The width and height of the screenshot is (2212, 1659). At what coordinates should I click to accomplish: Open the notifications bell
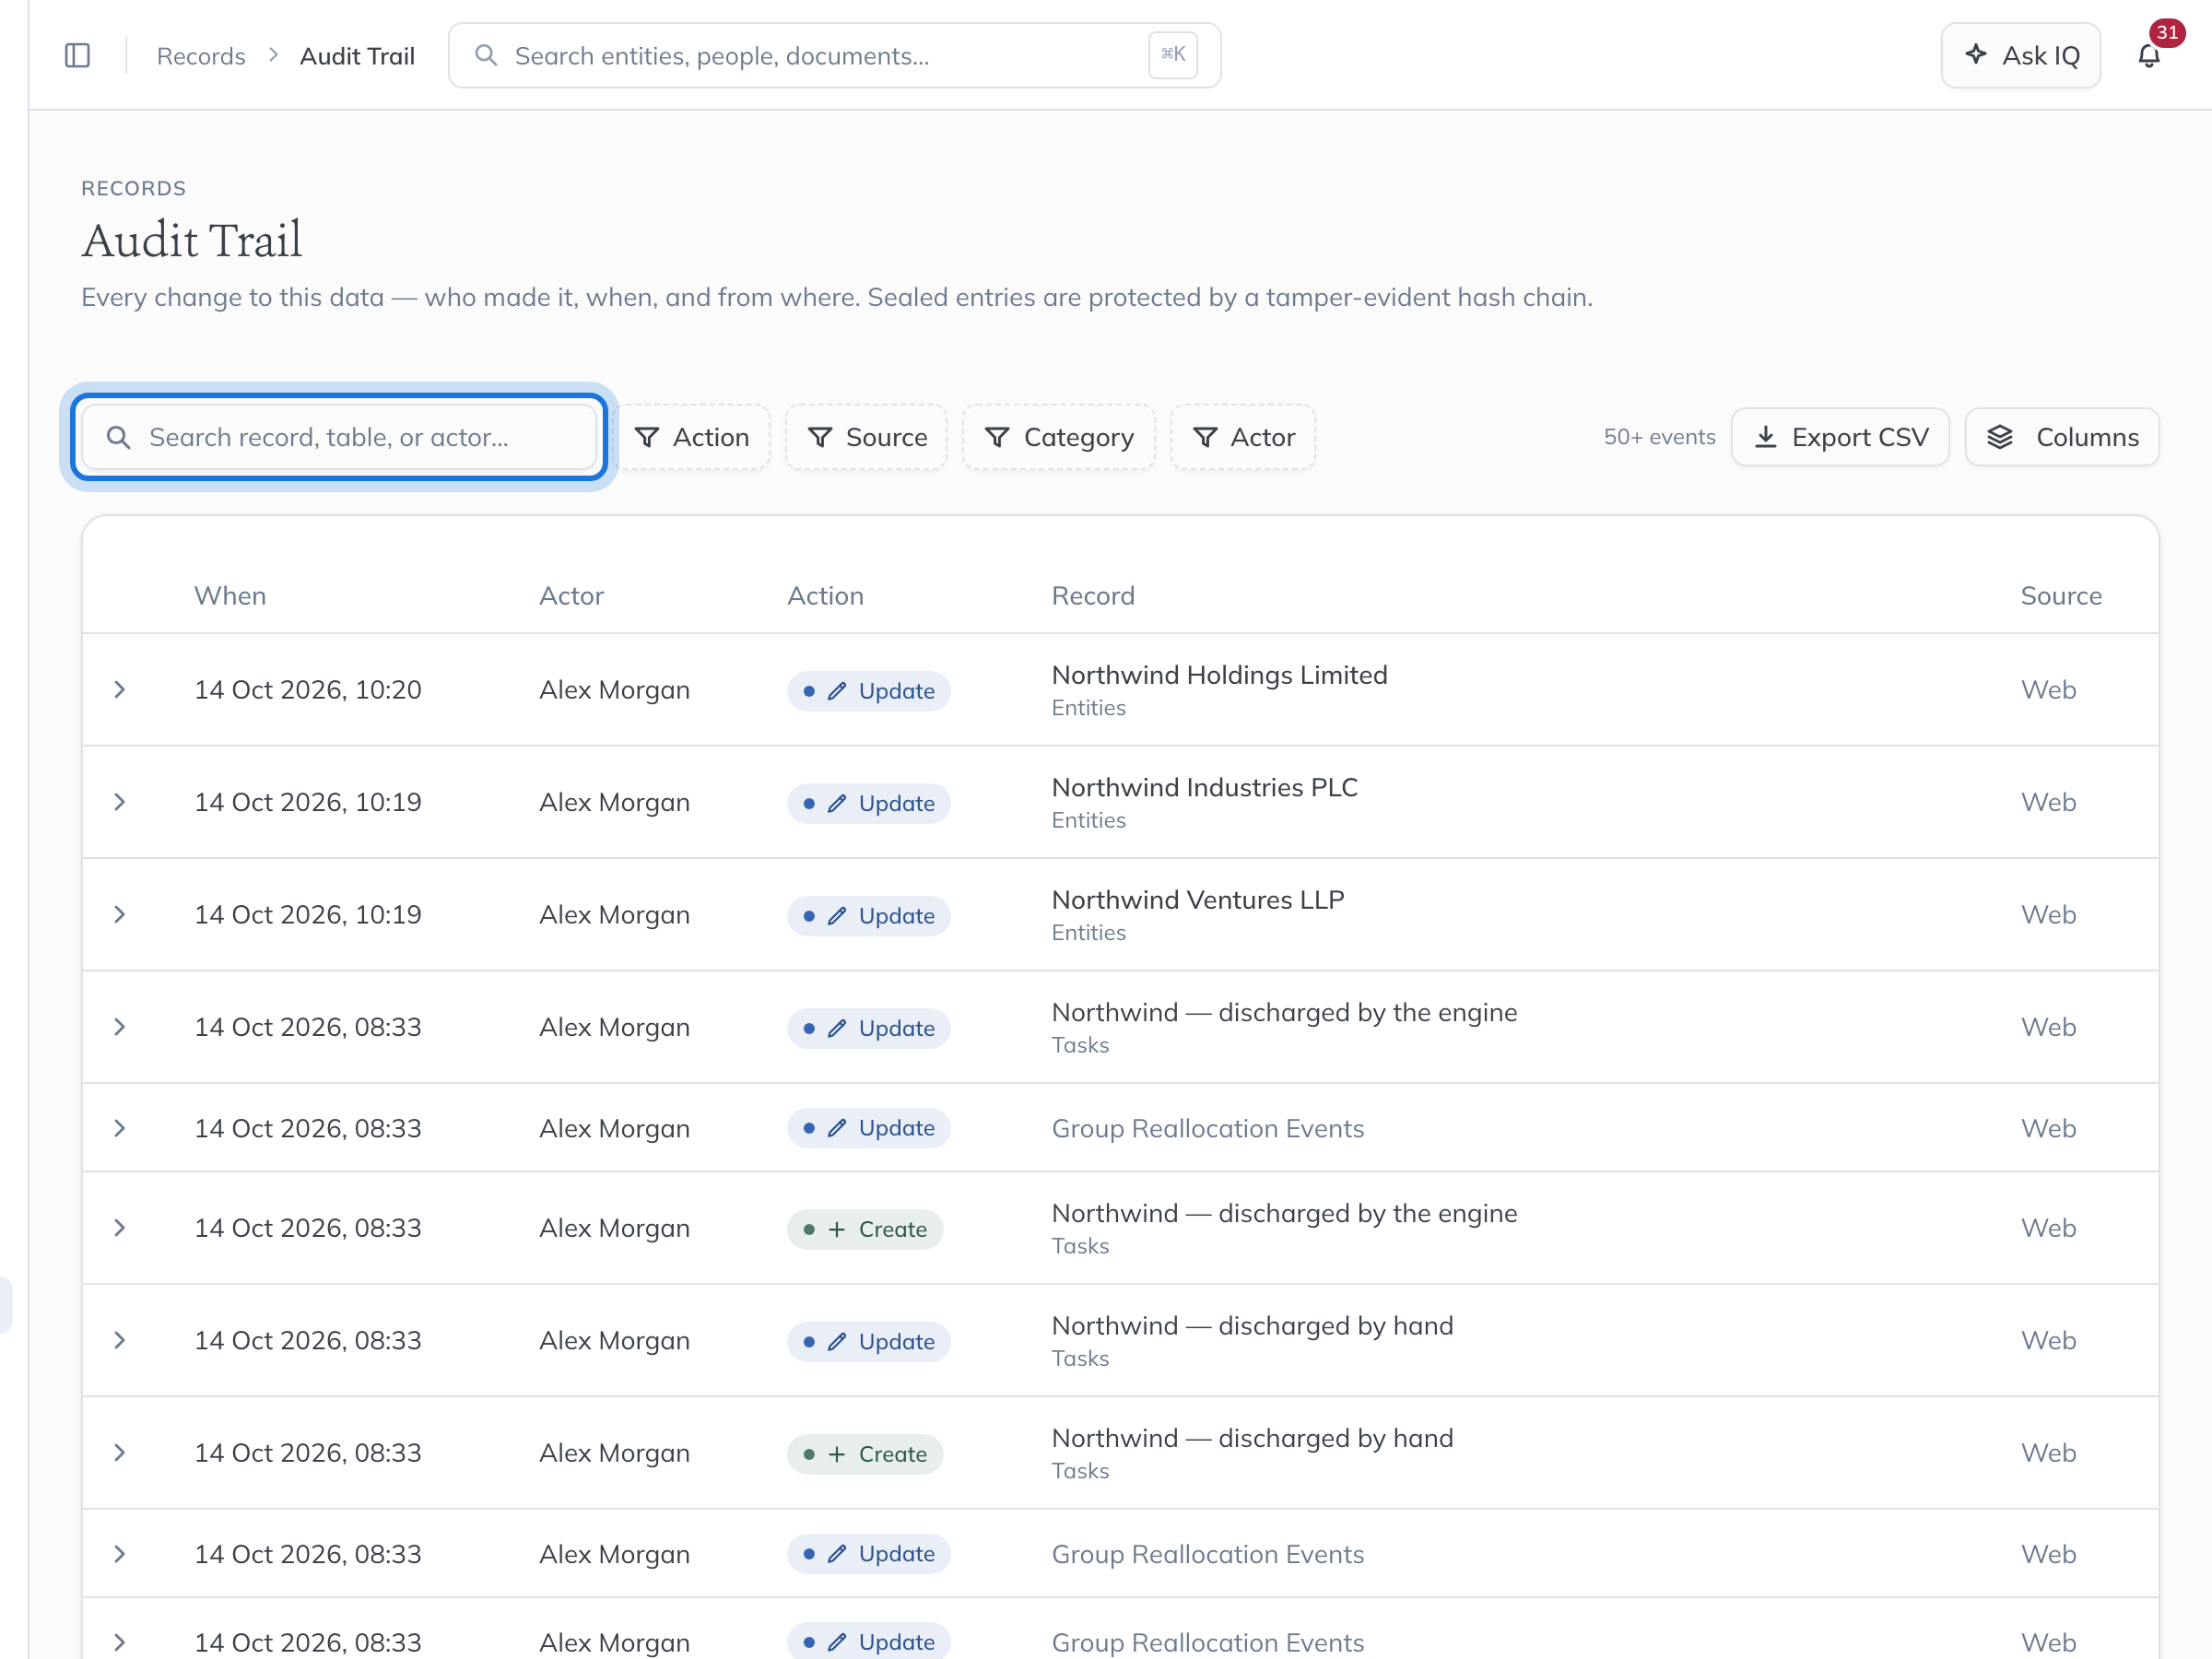coord(2149,55)
